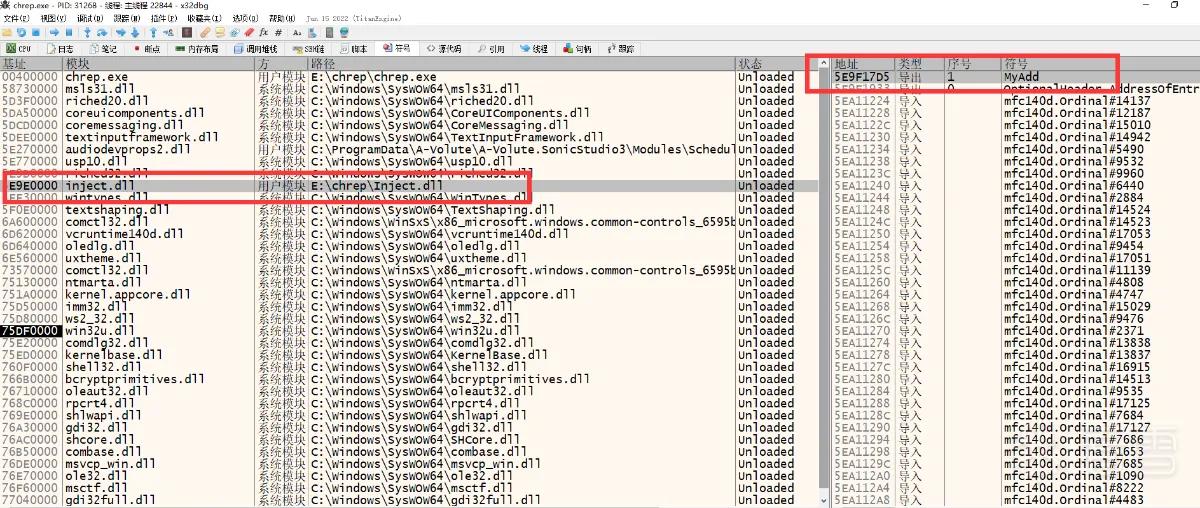Switch to the 断点 breakpoints tab
1200x508 pixels.
click(146, 48)
